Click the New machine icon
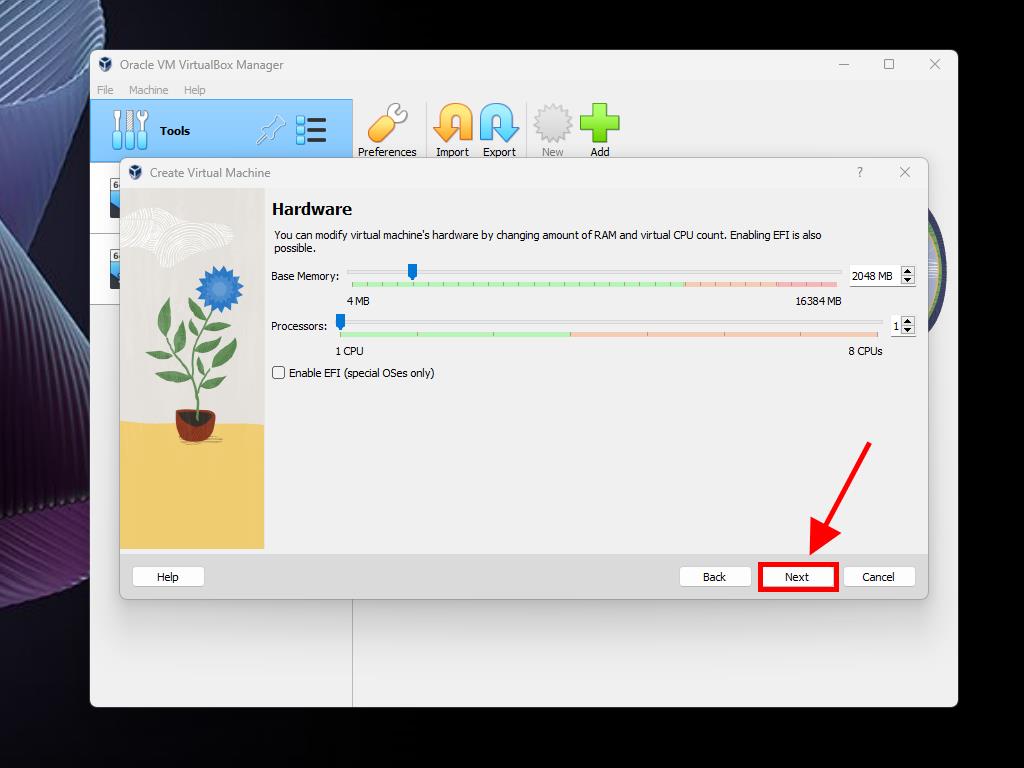The width and height of the screenshot is (1024, 768). pyautogui.click(x=552, y=125)
